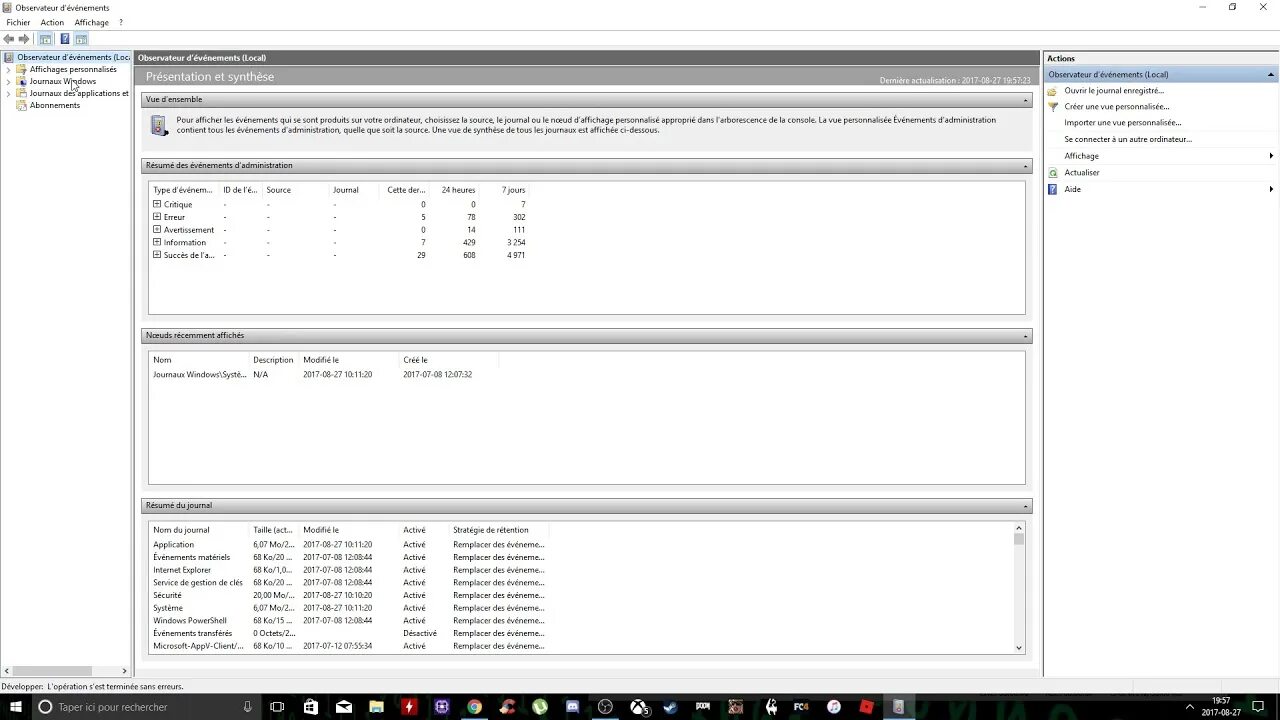Image resolution: width=1280 pixels, height=720 pixels.
Task: Select the Abonnements tree item
Action: 55,105
